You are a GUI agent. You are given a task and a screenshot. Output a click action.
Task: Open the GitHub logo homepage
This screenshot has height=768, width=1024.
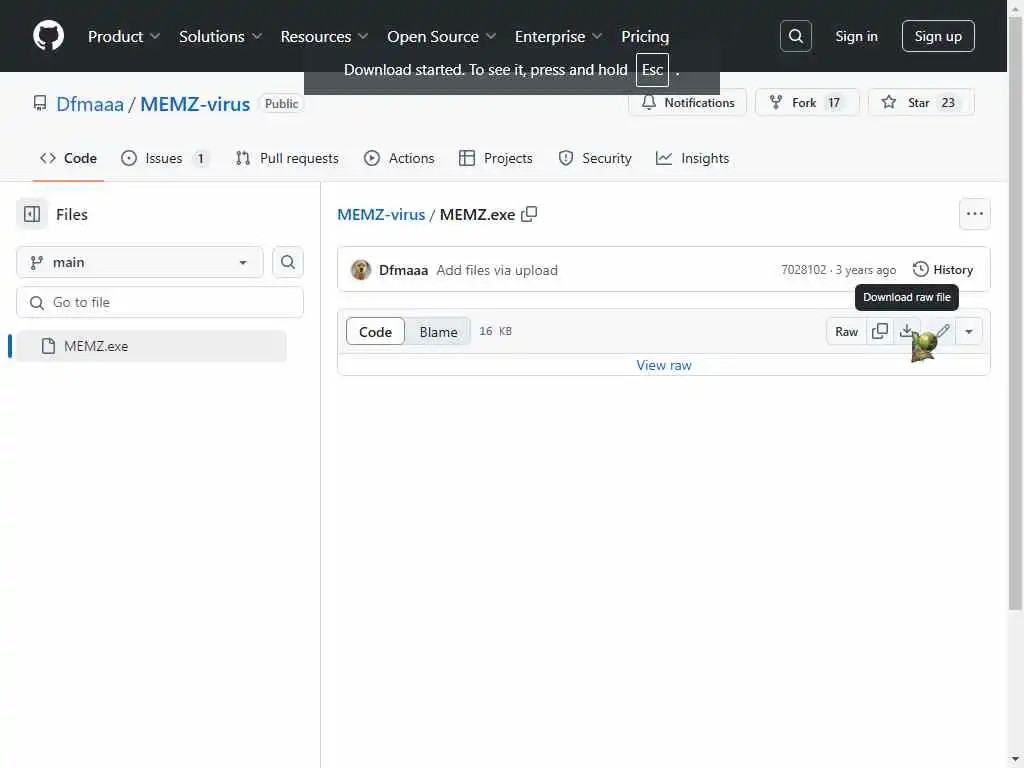(x=48, y=36)
